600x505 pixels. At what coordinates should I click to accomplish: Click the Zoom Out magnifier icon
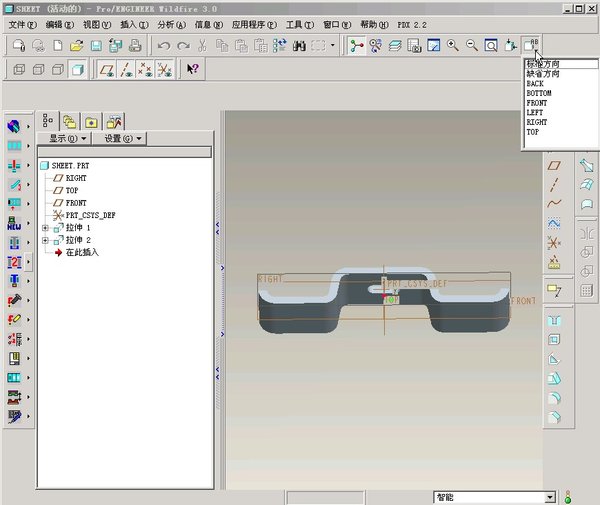(x=471, y=46)
